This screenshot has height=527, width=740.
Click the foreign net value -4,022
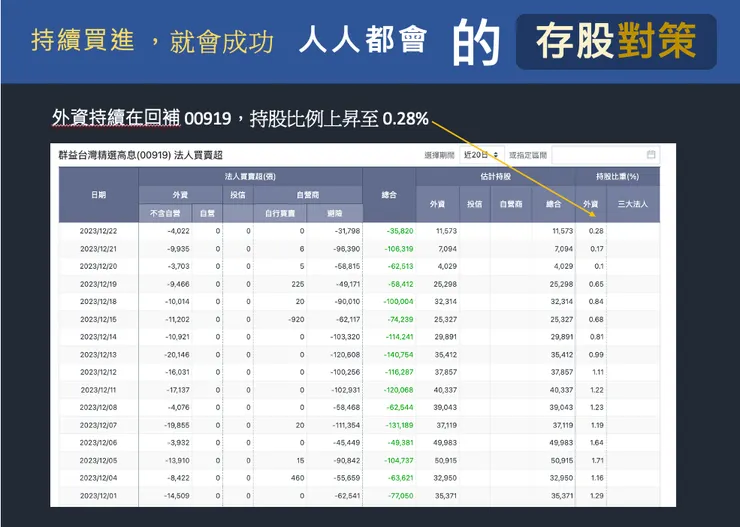[178, 231]
